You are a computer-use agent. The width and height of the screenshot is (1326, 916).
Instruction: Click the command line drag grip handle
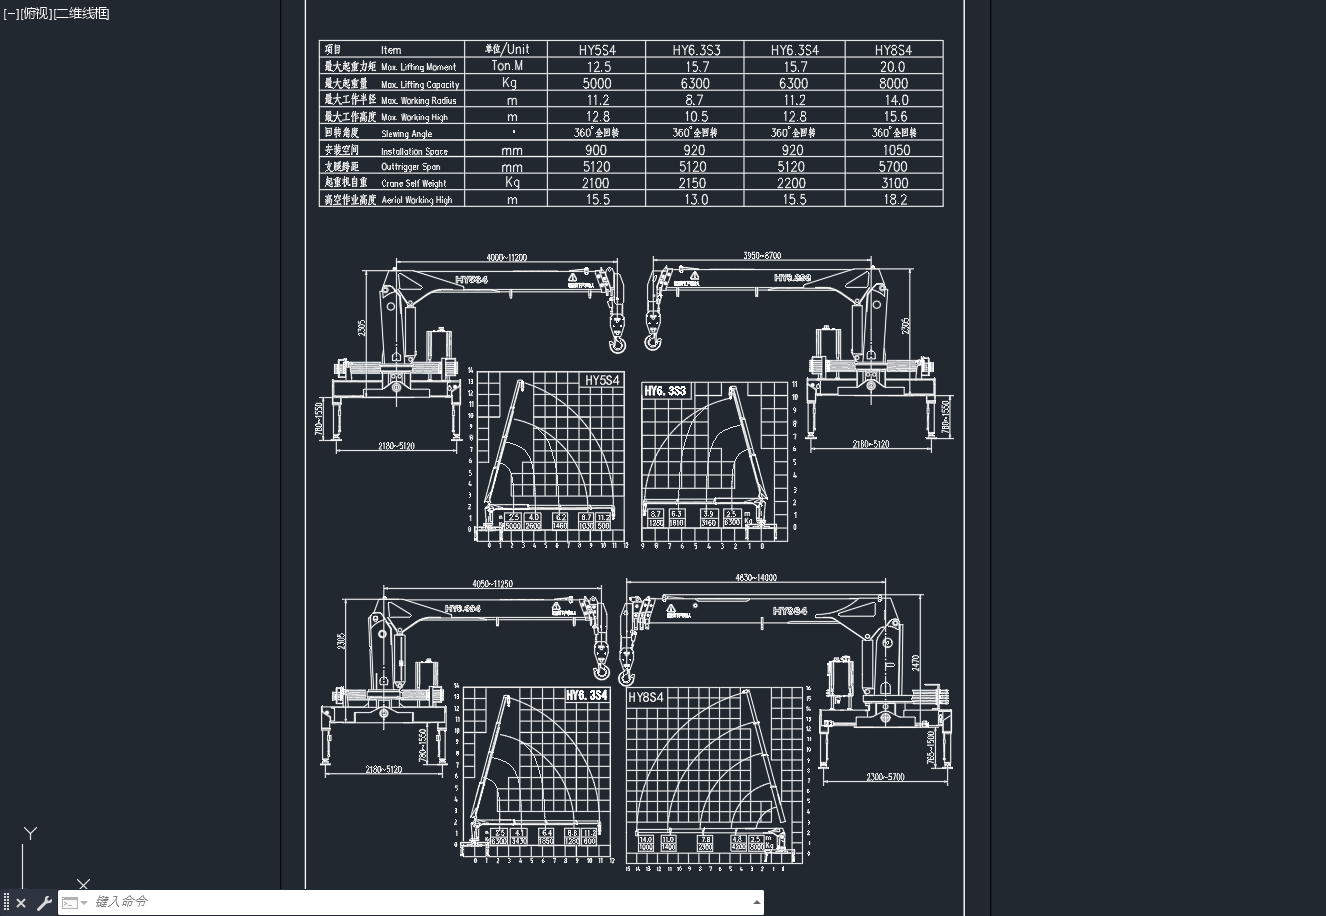(x=6, y=903)
